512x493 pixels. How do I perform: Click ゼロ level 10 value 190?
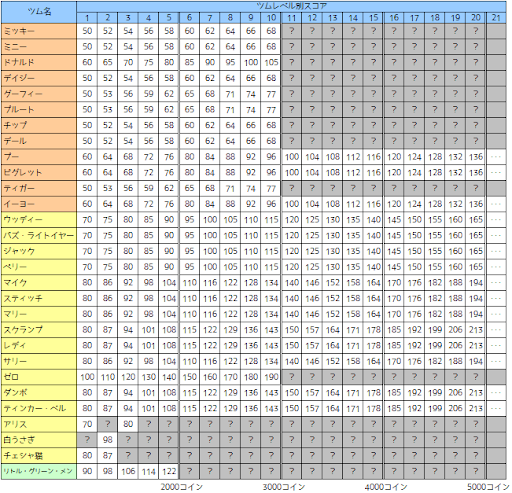[271, 377]
